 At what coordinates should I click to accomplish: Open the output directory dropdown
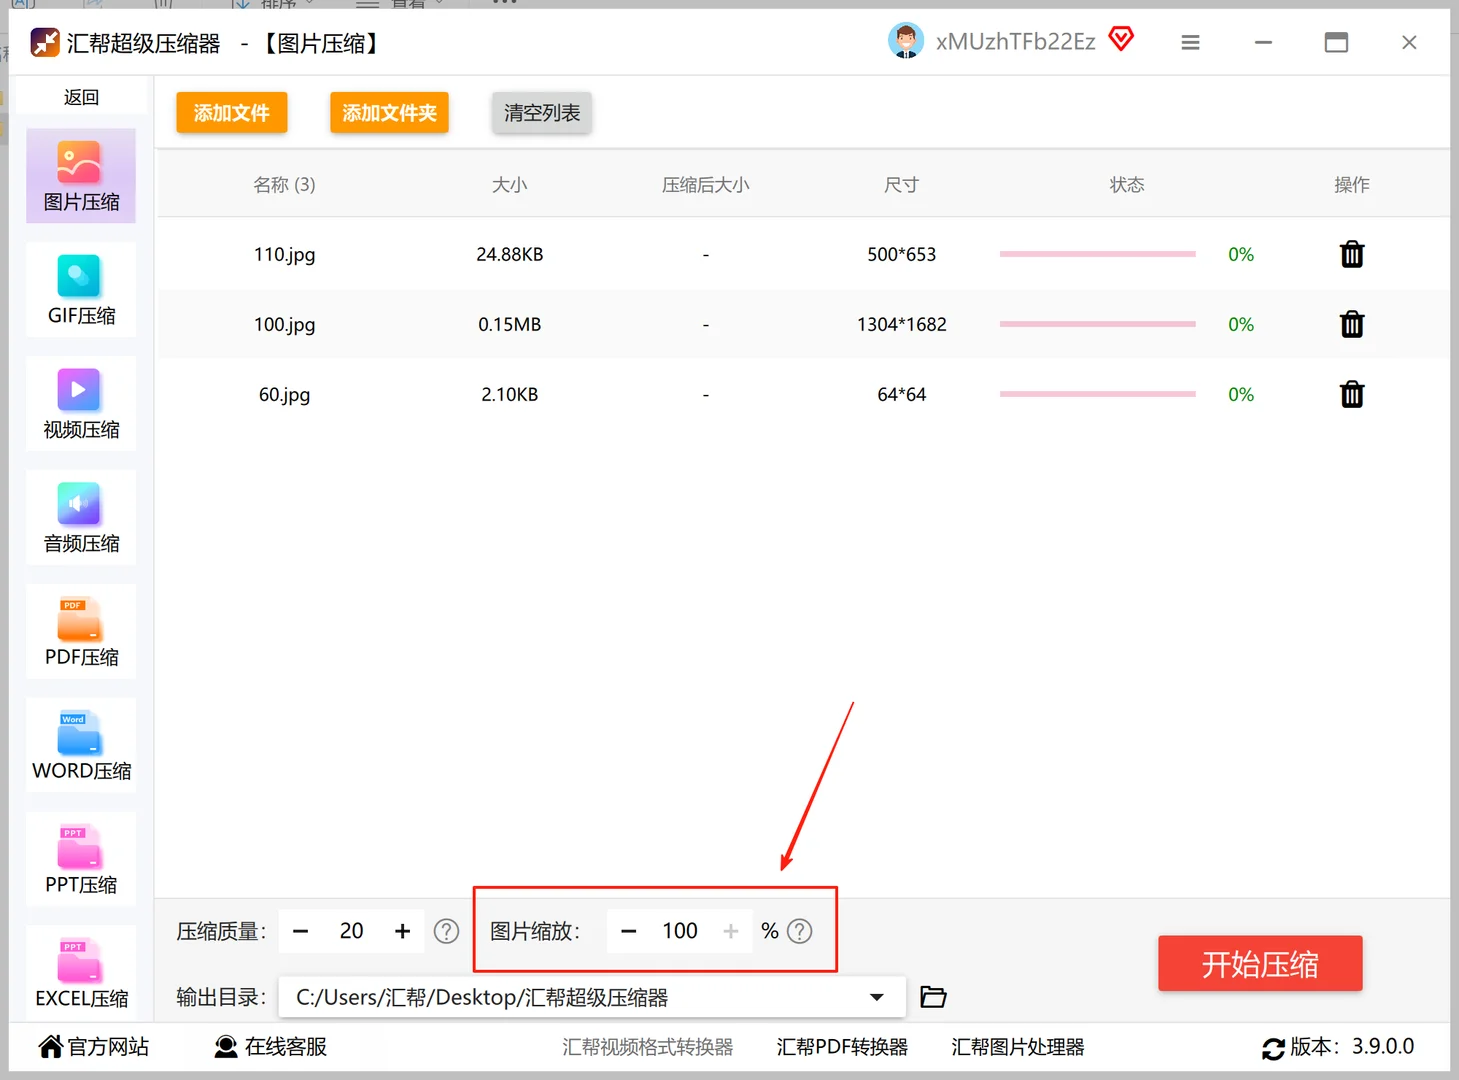pyautogui.click(x=876, y=996)
